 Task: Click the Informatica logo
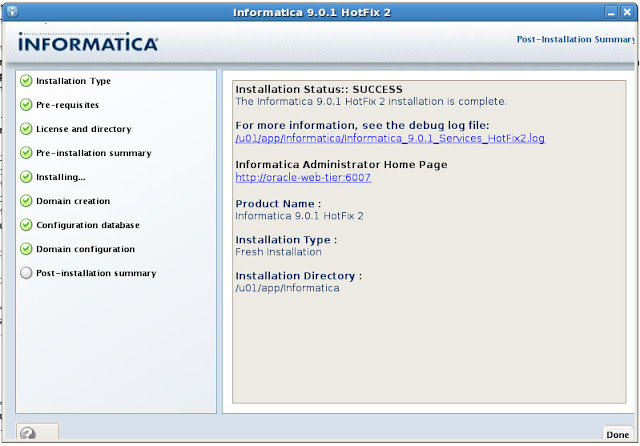tap(88, 42)
